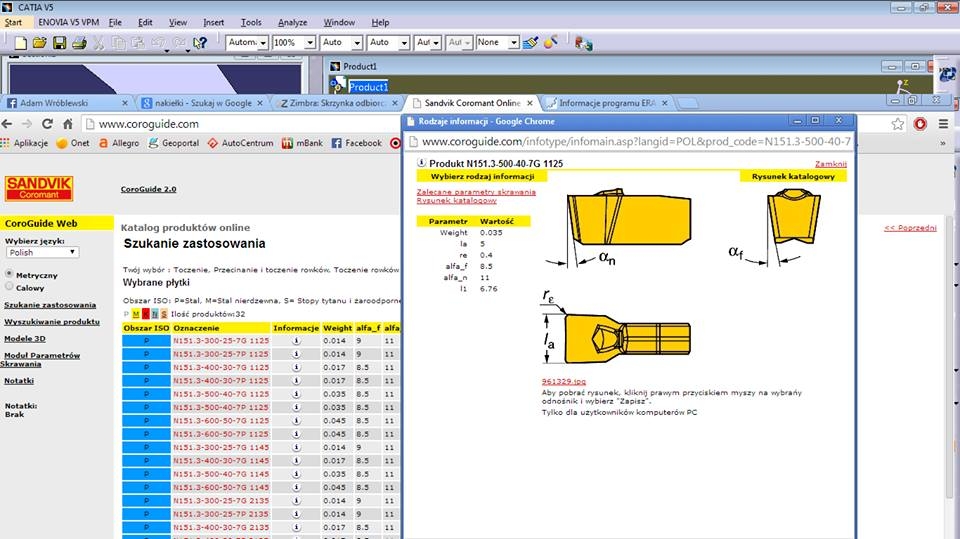Click the Open folder icon in CATIA toolbar
Screen dimensions: 960x539
40,43
